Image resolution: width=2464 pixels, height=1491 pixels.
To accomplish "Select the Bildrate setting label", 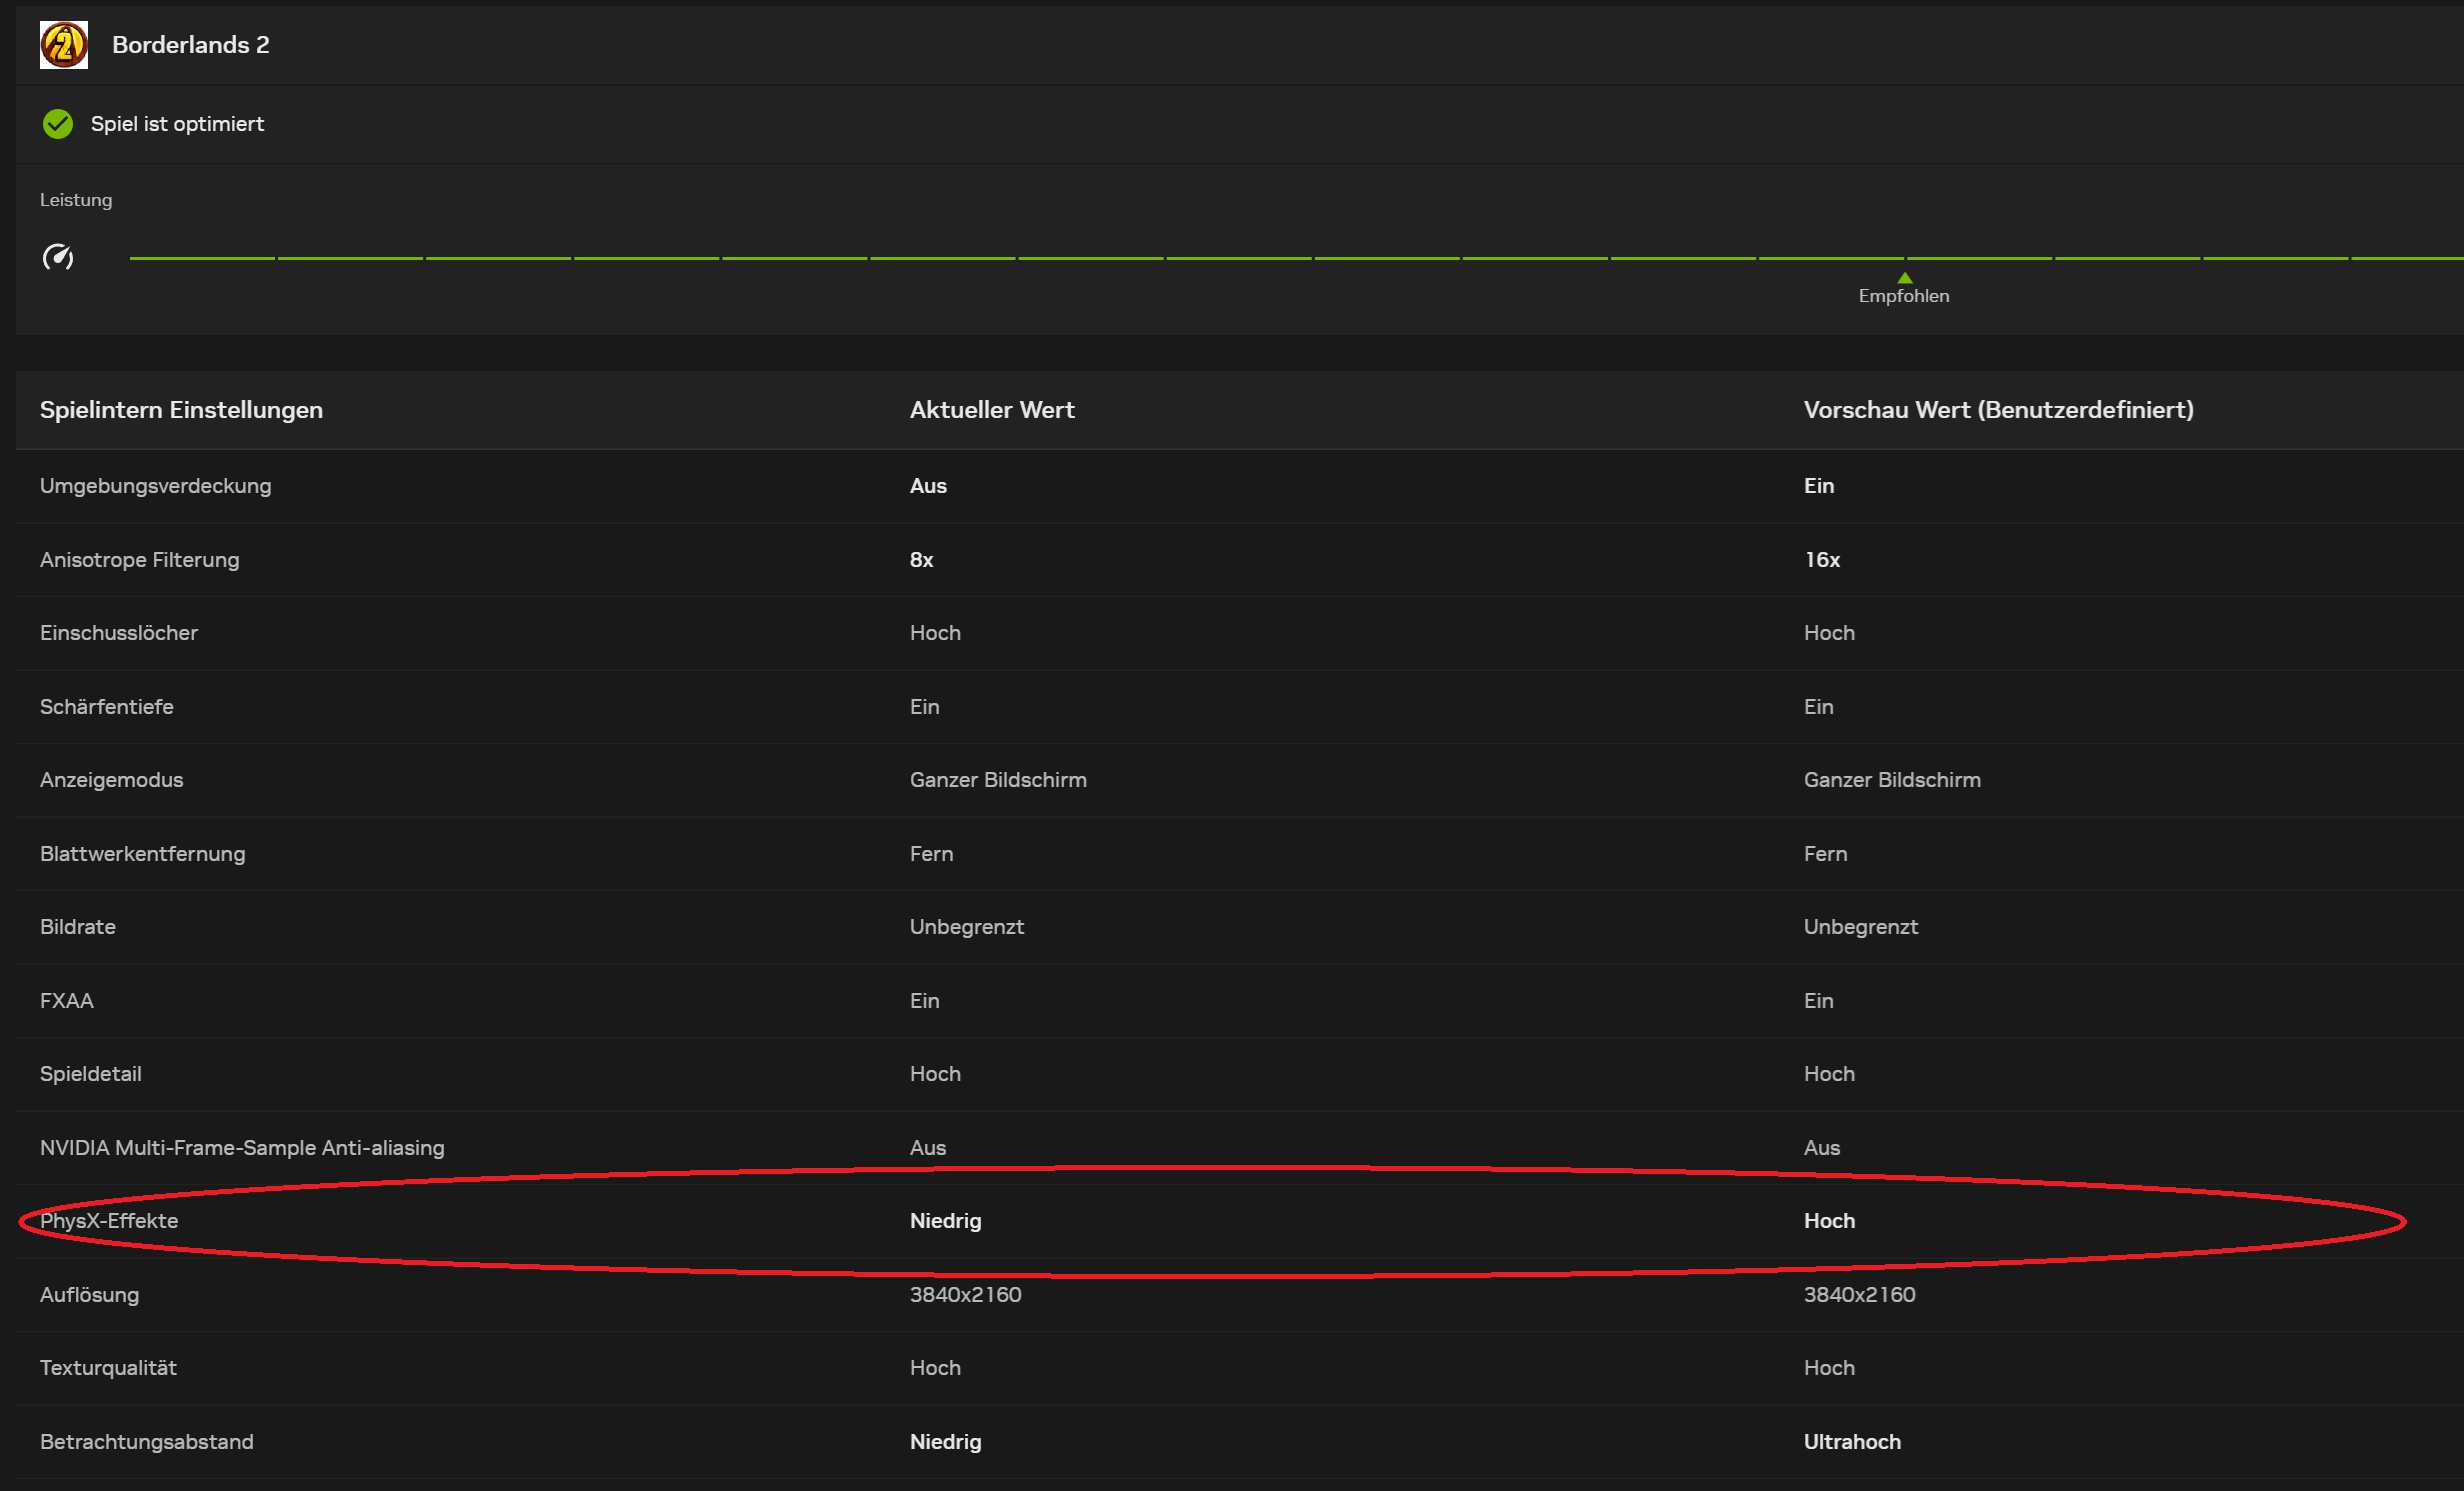I will point(78,927).
